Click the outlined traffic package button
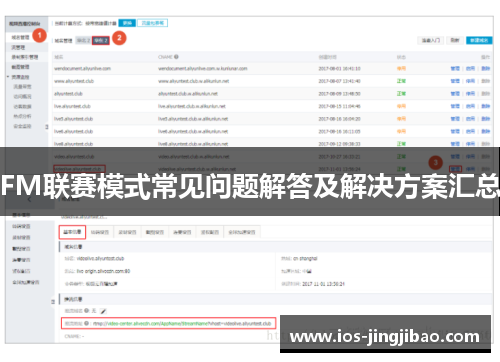The image size is (500, 362). (152, 23)
